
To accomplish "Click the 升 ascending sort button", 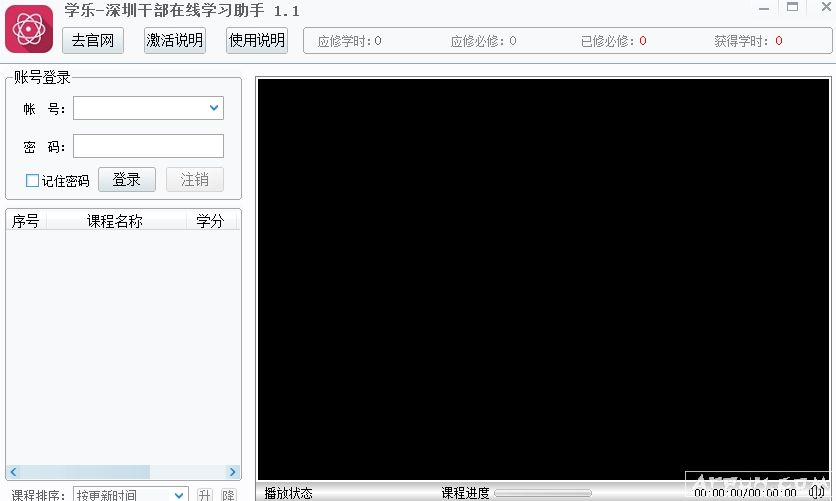I will [205, 495].
